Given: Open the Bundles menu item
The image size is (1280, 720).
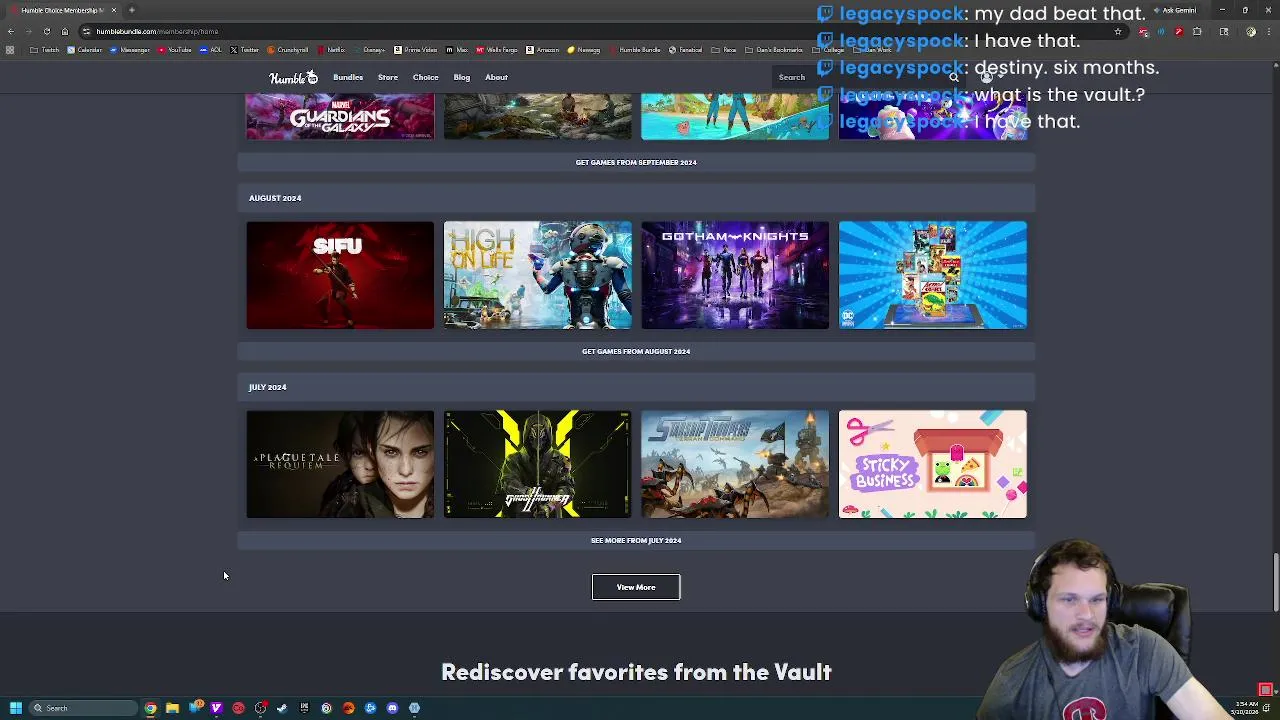Looking at the screenshot, I should [x=348, y=77].
